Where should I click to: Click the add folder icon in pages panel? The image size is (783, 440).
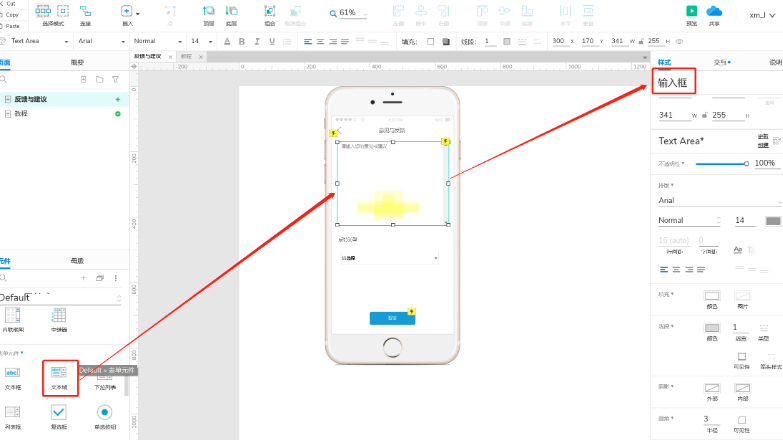(99, 79)
